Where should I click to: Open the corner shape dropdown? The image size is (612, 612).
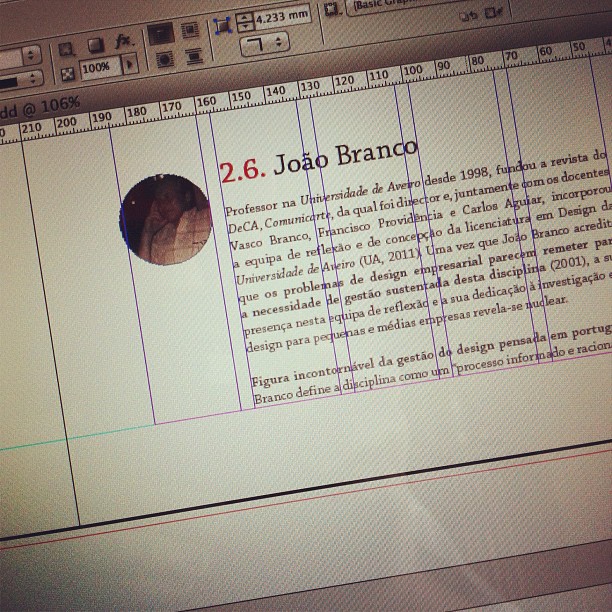point(265,43)
